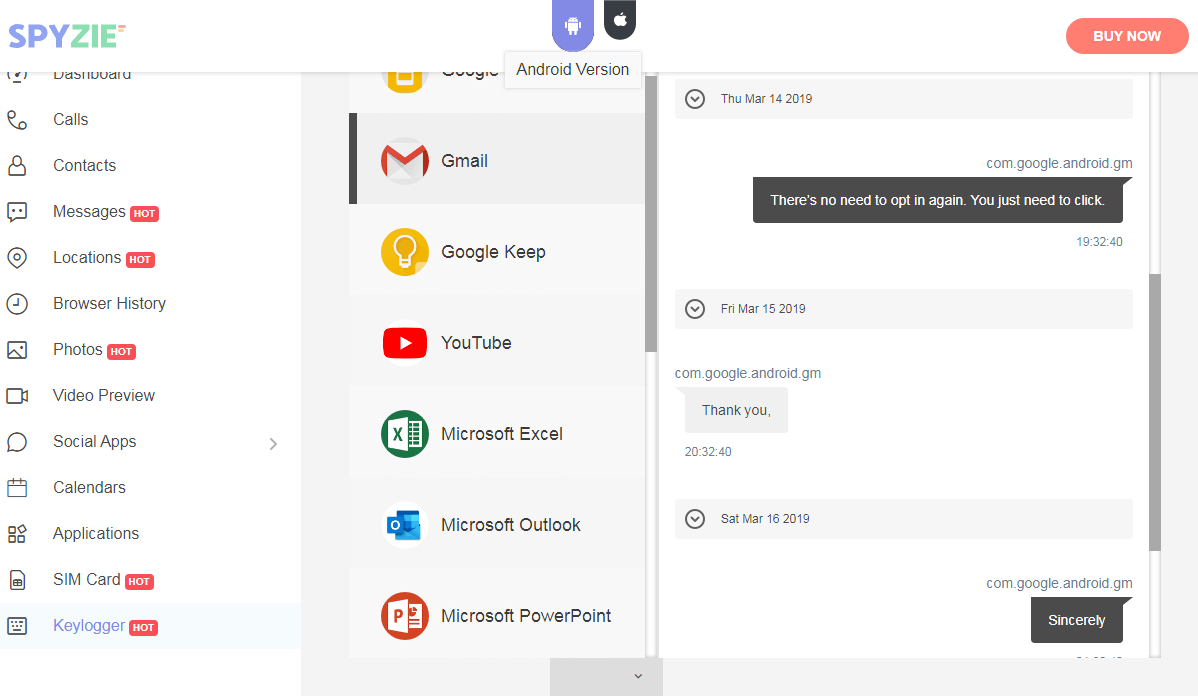Select the Google Keep lightbulb icon
Viewport: 1198px width, 696px height.
click(404, 251)
